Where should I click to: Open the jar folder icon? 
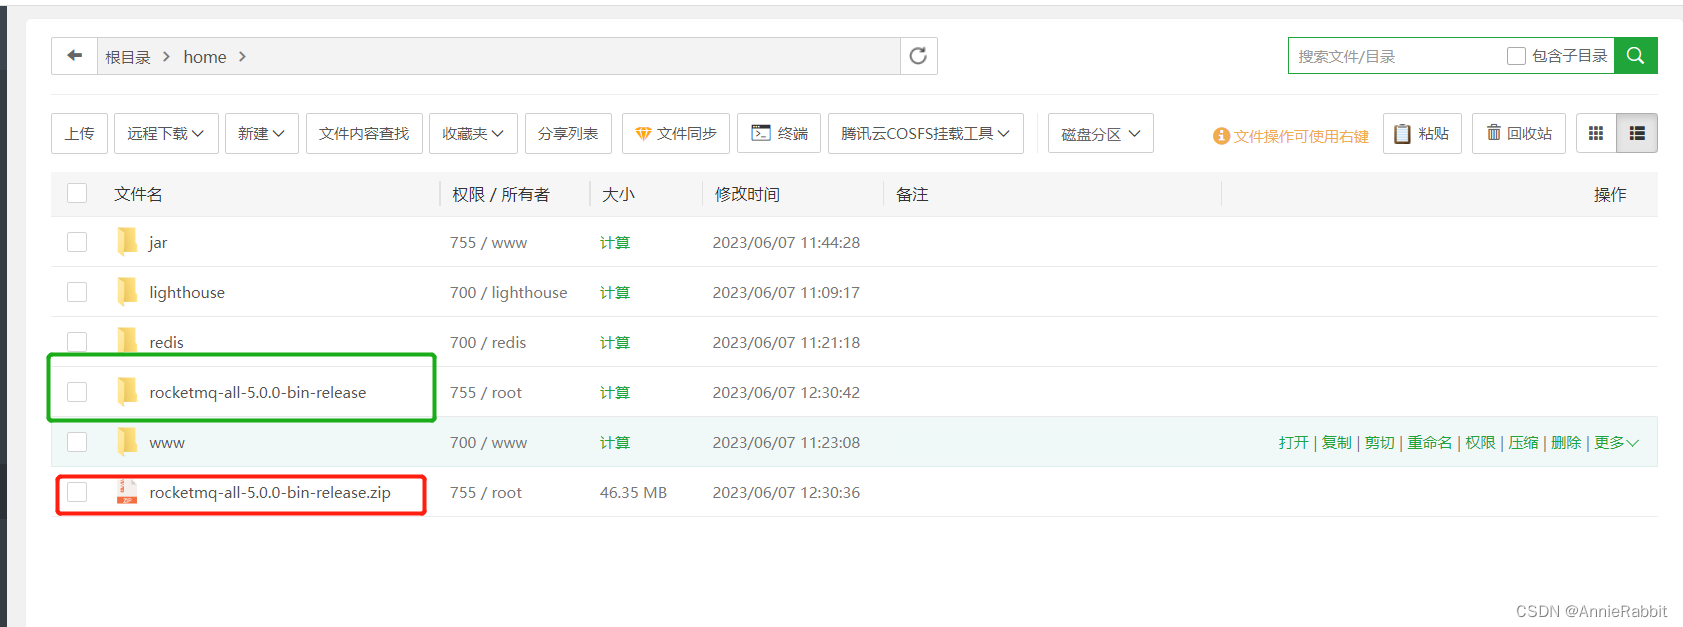127,241
